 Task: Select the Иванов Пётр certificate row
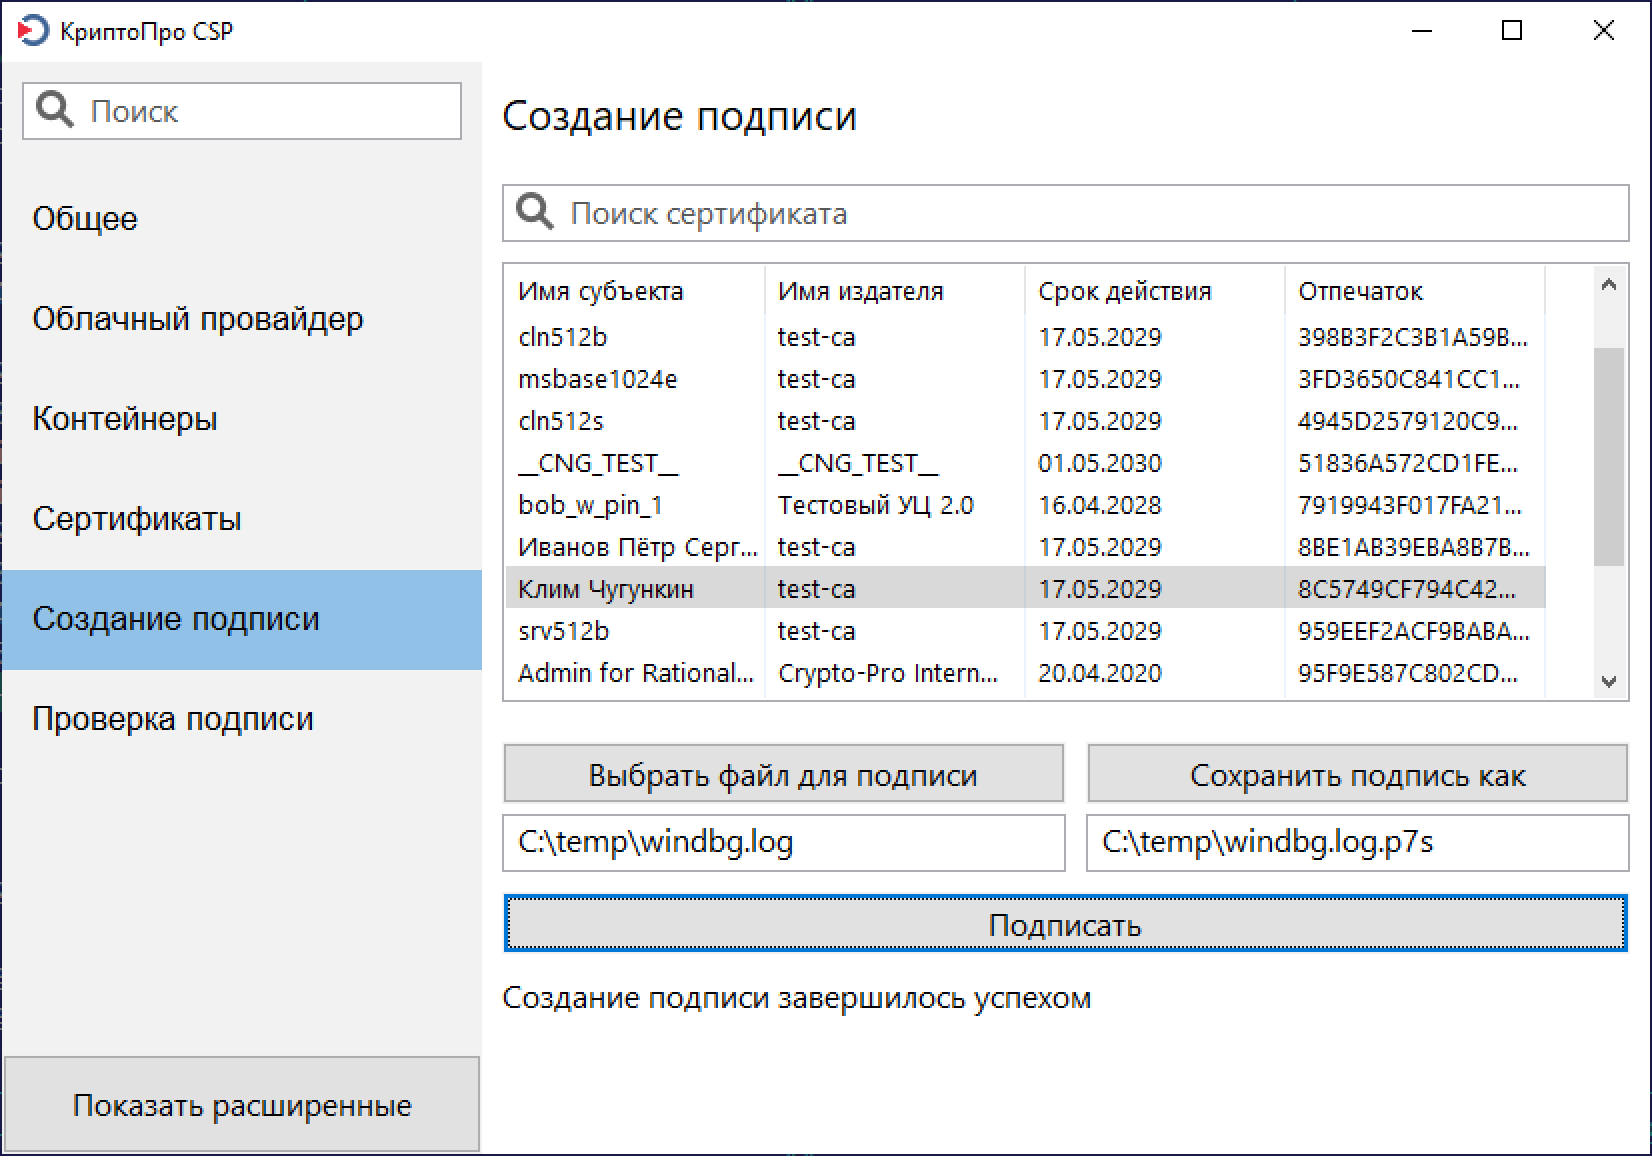[x=636, y=547]
